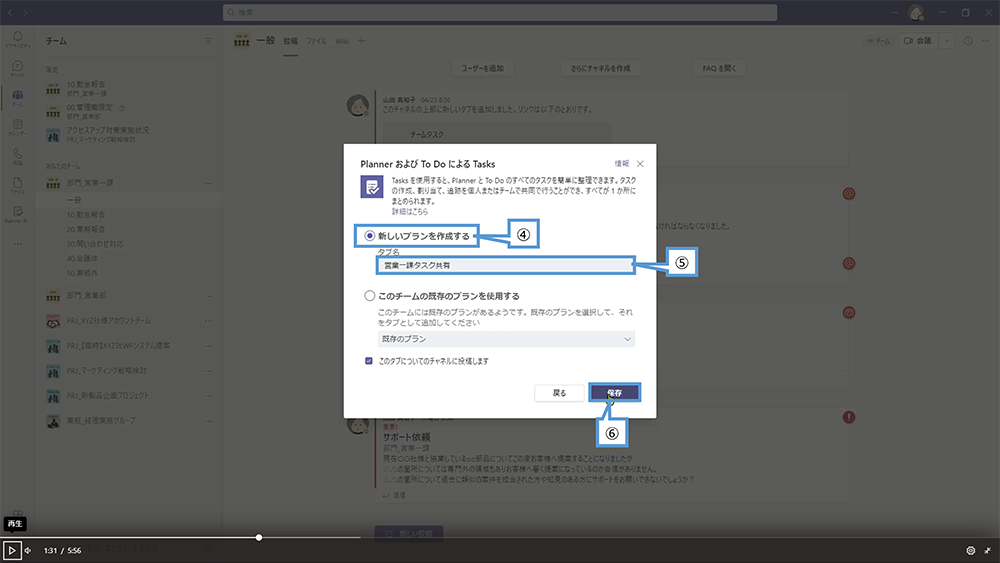Image resolution: width=1000 pixels, height=563 pixels.
Task: Click the FAQ を開く button
Action: 719,68
